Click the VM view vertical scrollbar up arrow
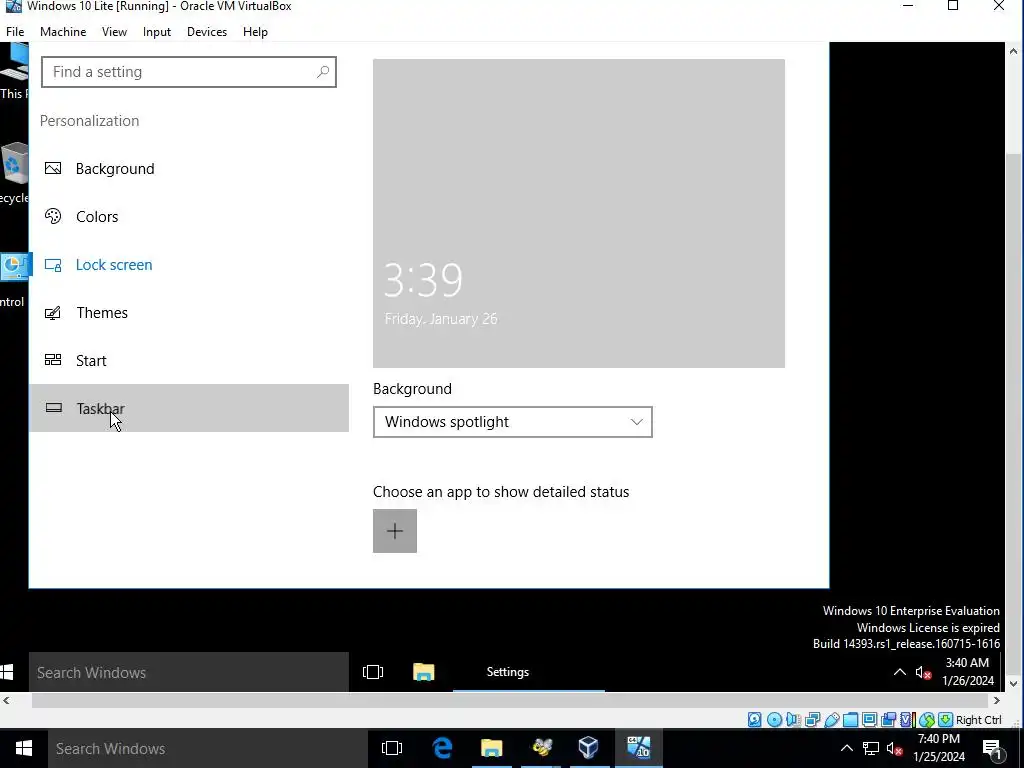Screen dimensions: 1024x768 (x=1014, y=51)
